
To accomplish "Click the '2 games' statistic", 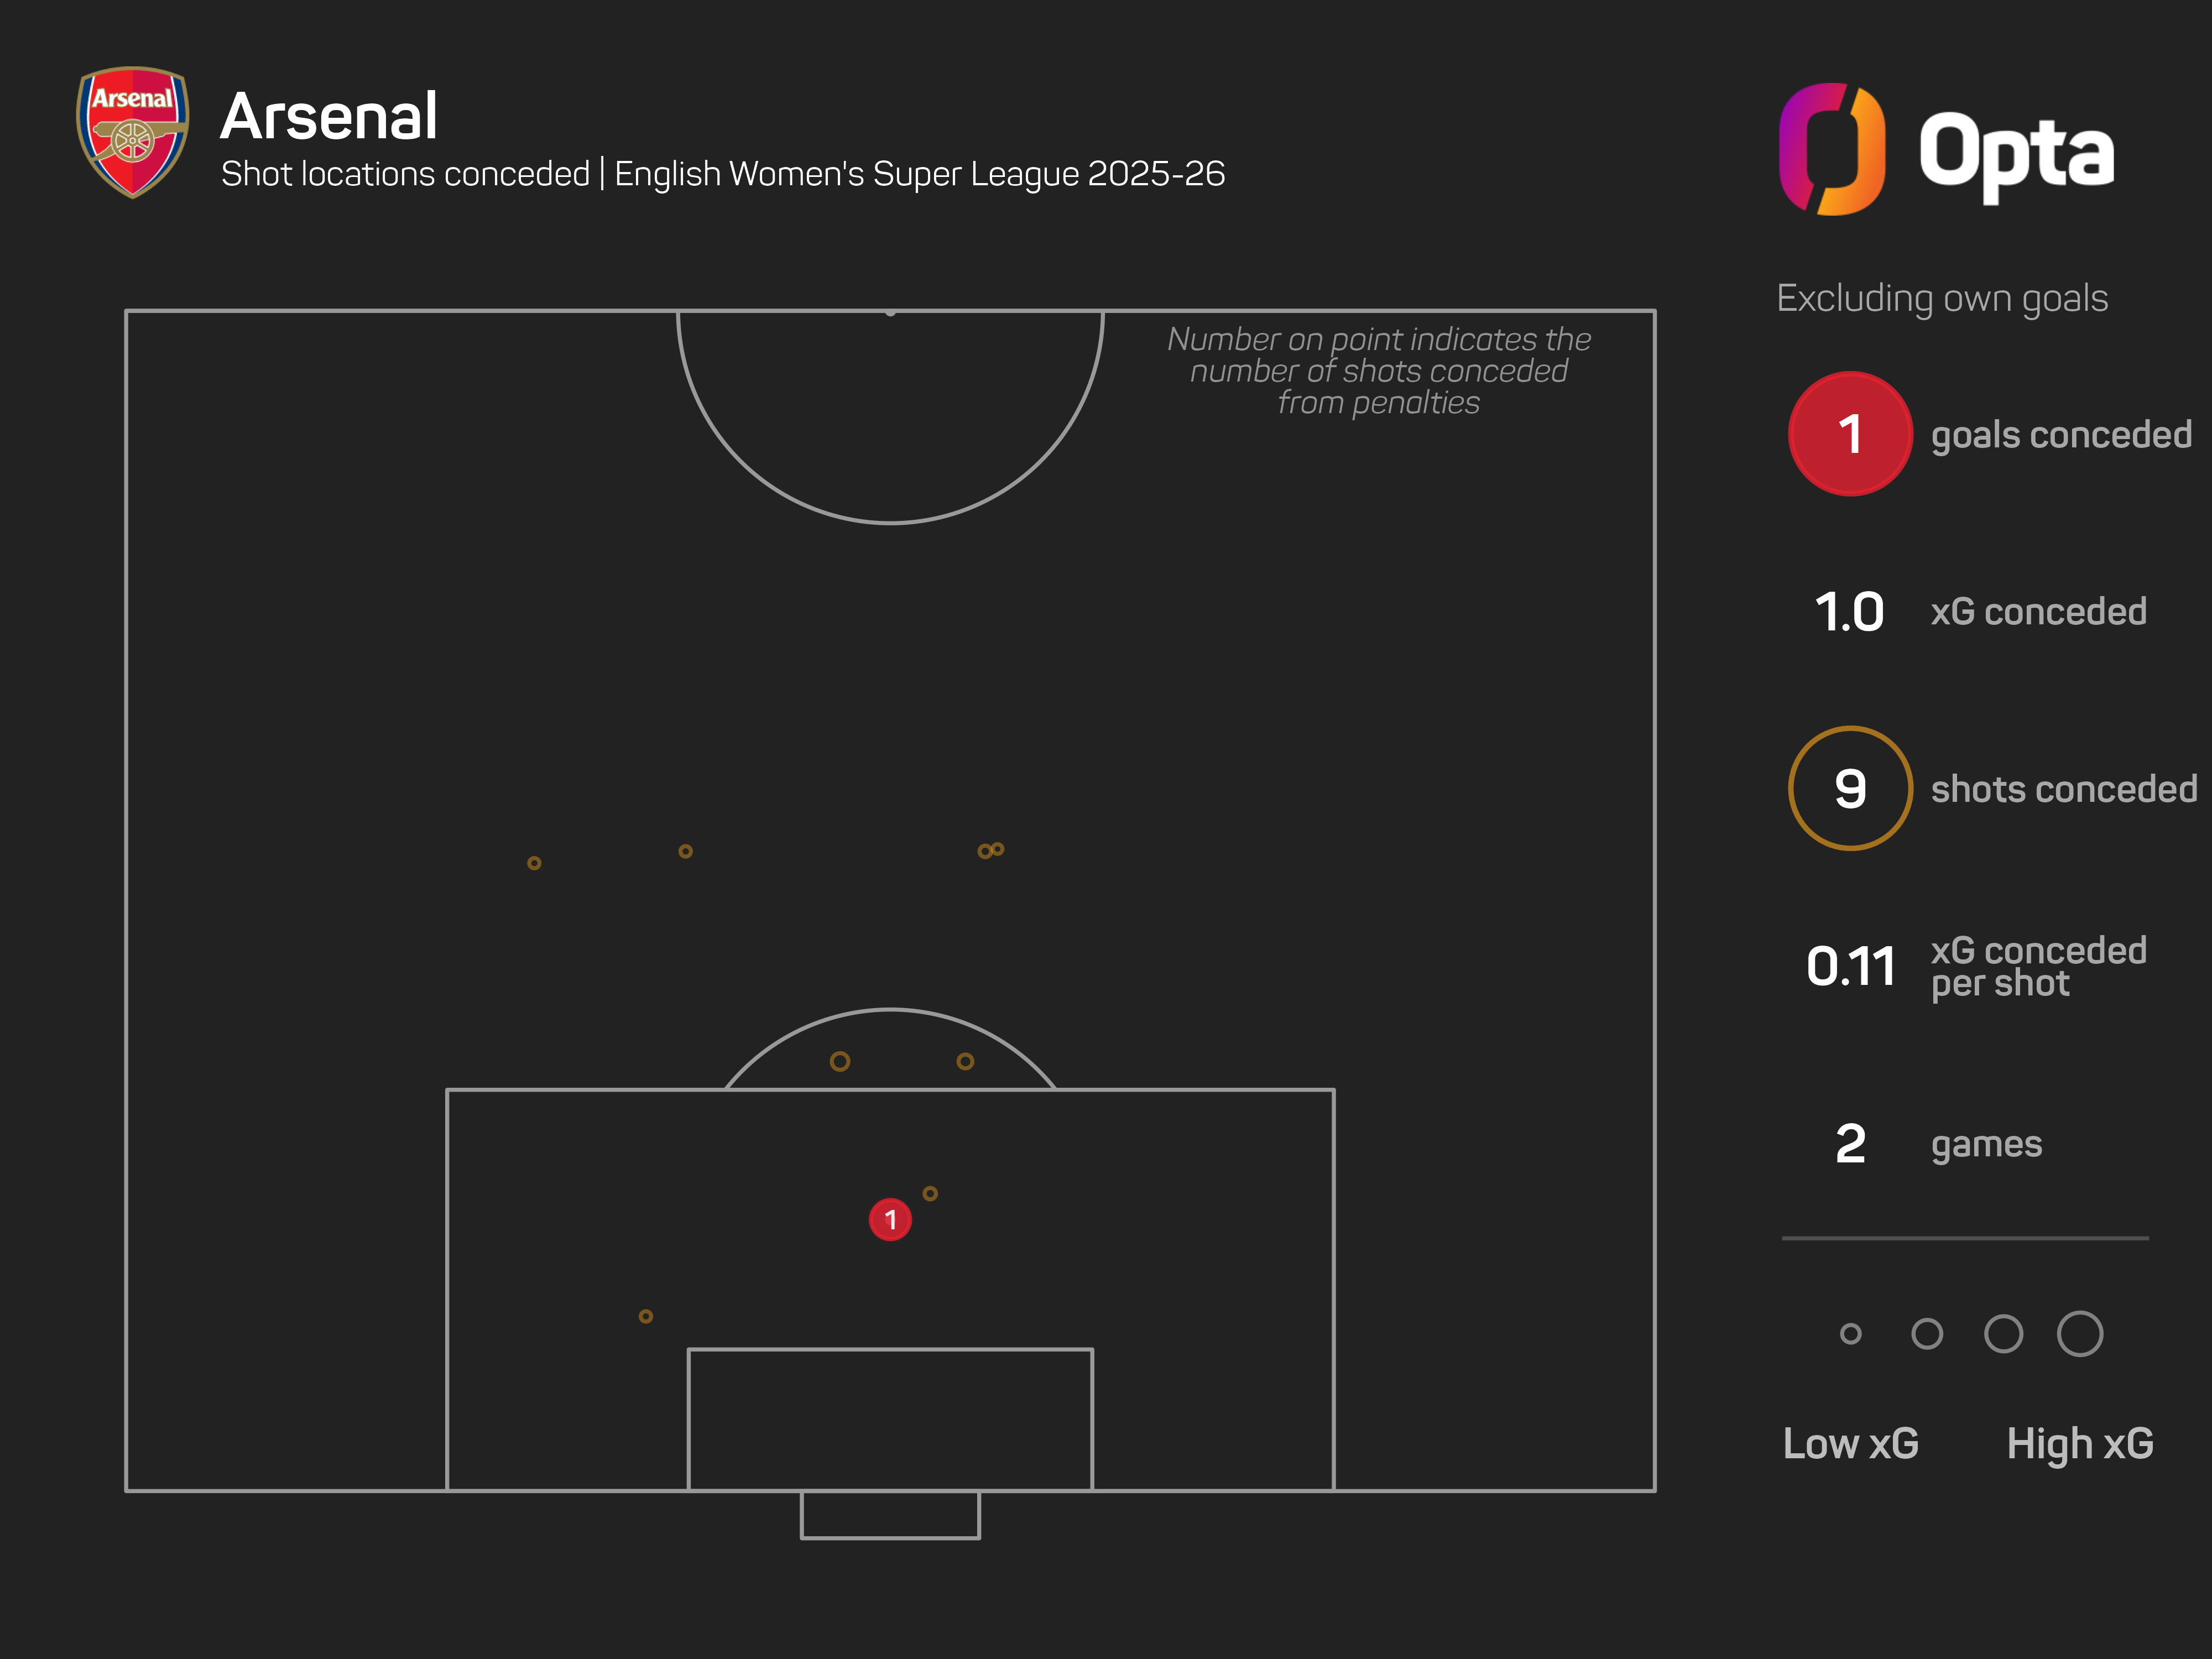I will 1938,1144.
